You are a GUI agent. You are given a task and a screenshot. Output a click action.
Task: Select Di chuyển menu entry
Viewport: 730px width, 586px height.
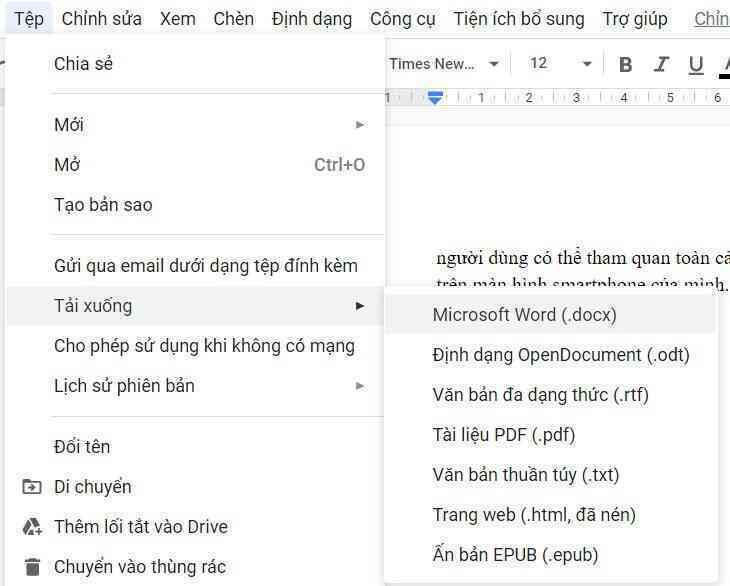(196, 487)
